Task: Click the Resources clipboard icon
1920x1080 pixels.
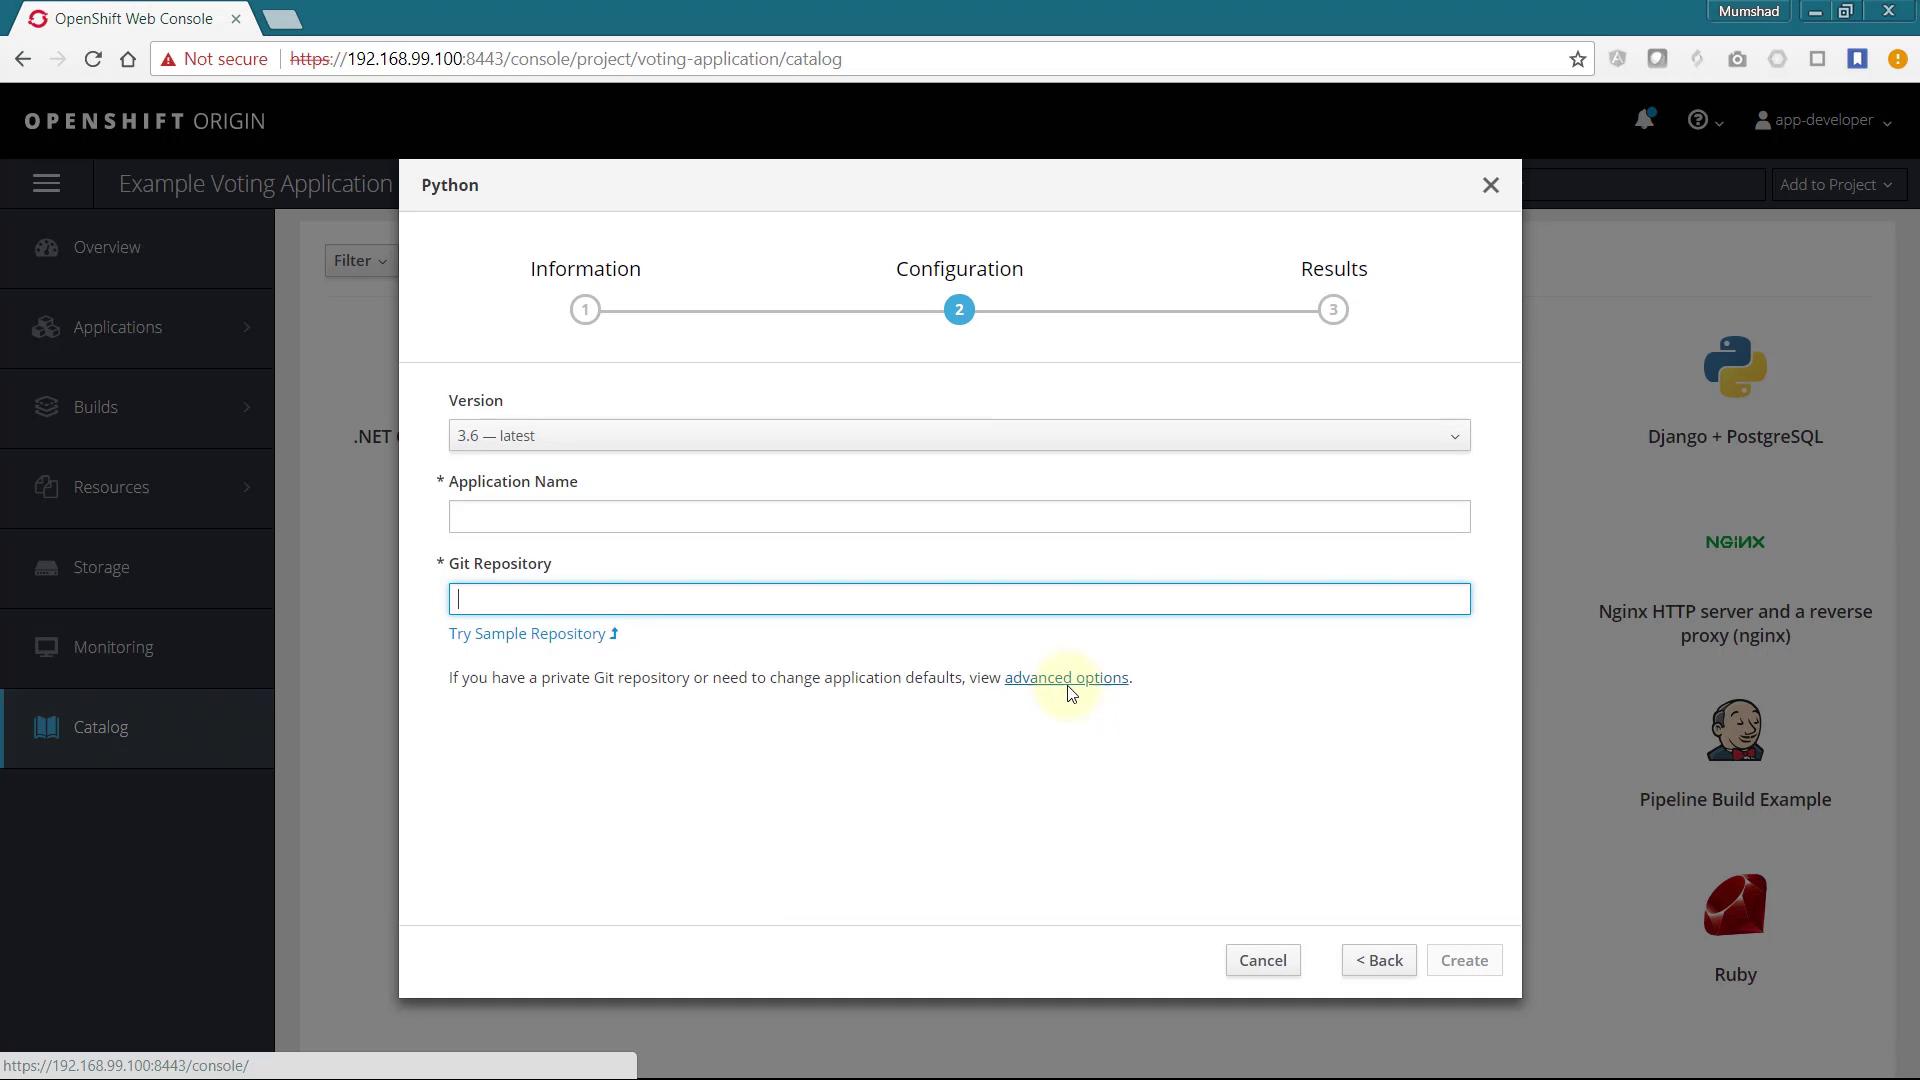Action: [46, 487]
